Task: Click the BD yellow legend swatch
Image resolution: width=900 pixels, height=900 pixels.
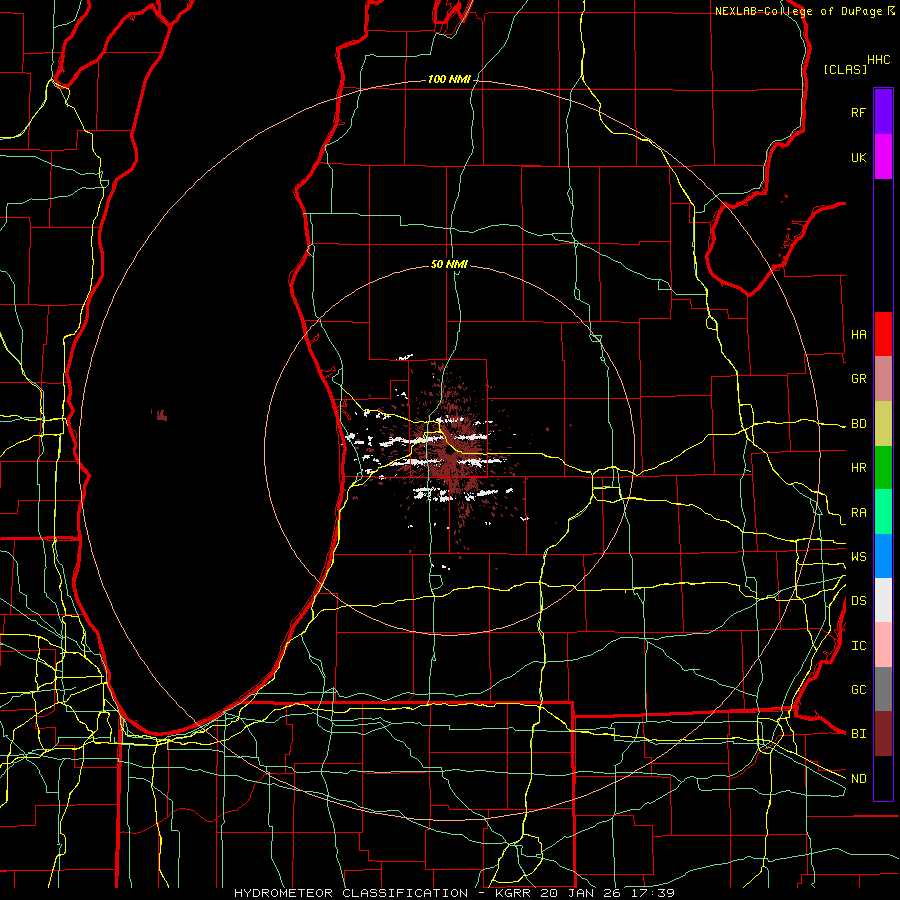Action: click(883, 423)
